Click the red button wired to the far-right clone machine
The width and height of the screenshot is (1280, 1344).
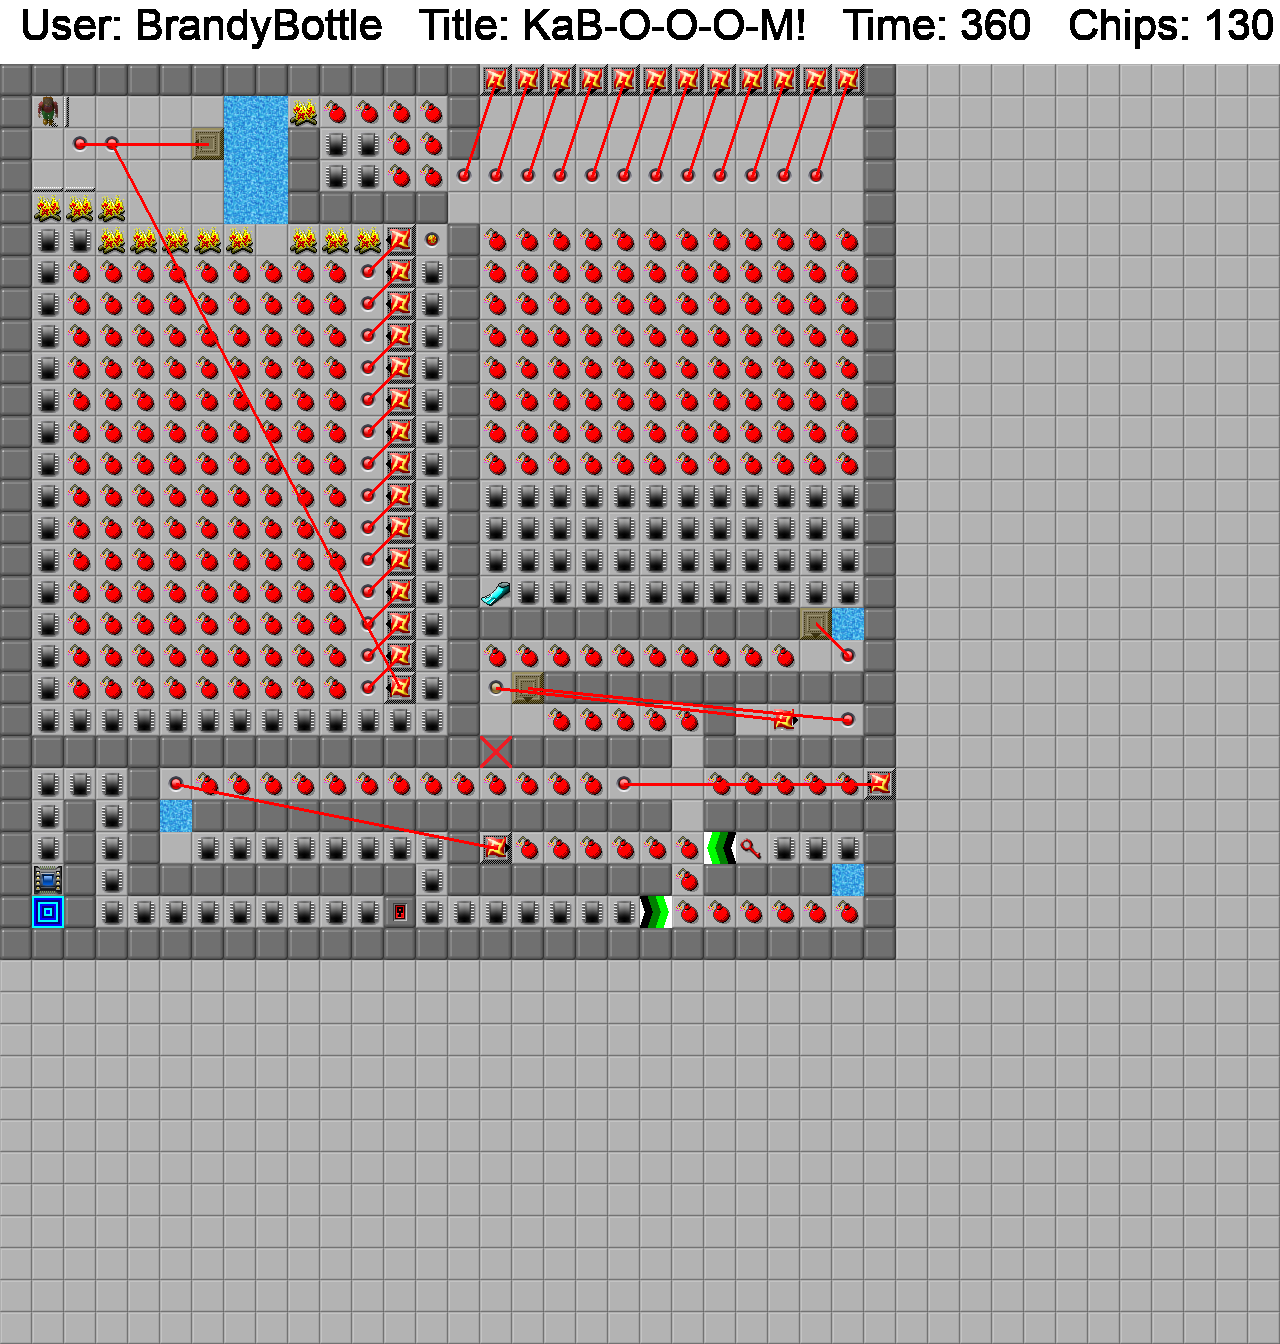(x=624, y=785)
